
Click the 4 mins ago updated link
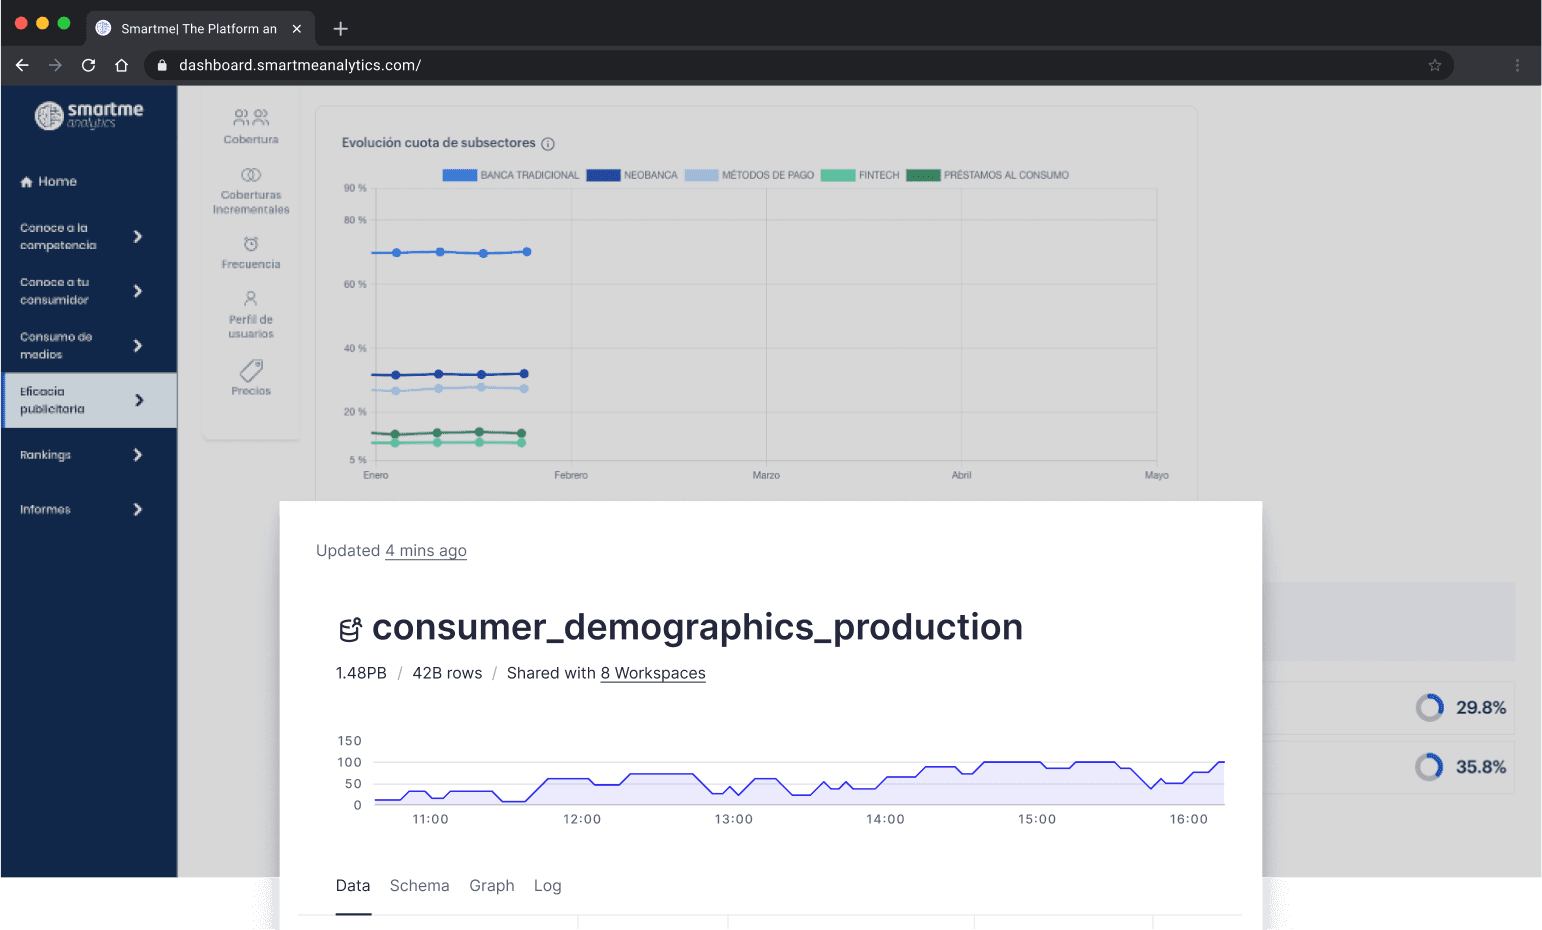click(425, 550)
